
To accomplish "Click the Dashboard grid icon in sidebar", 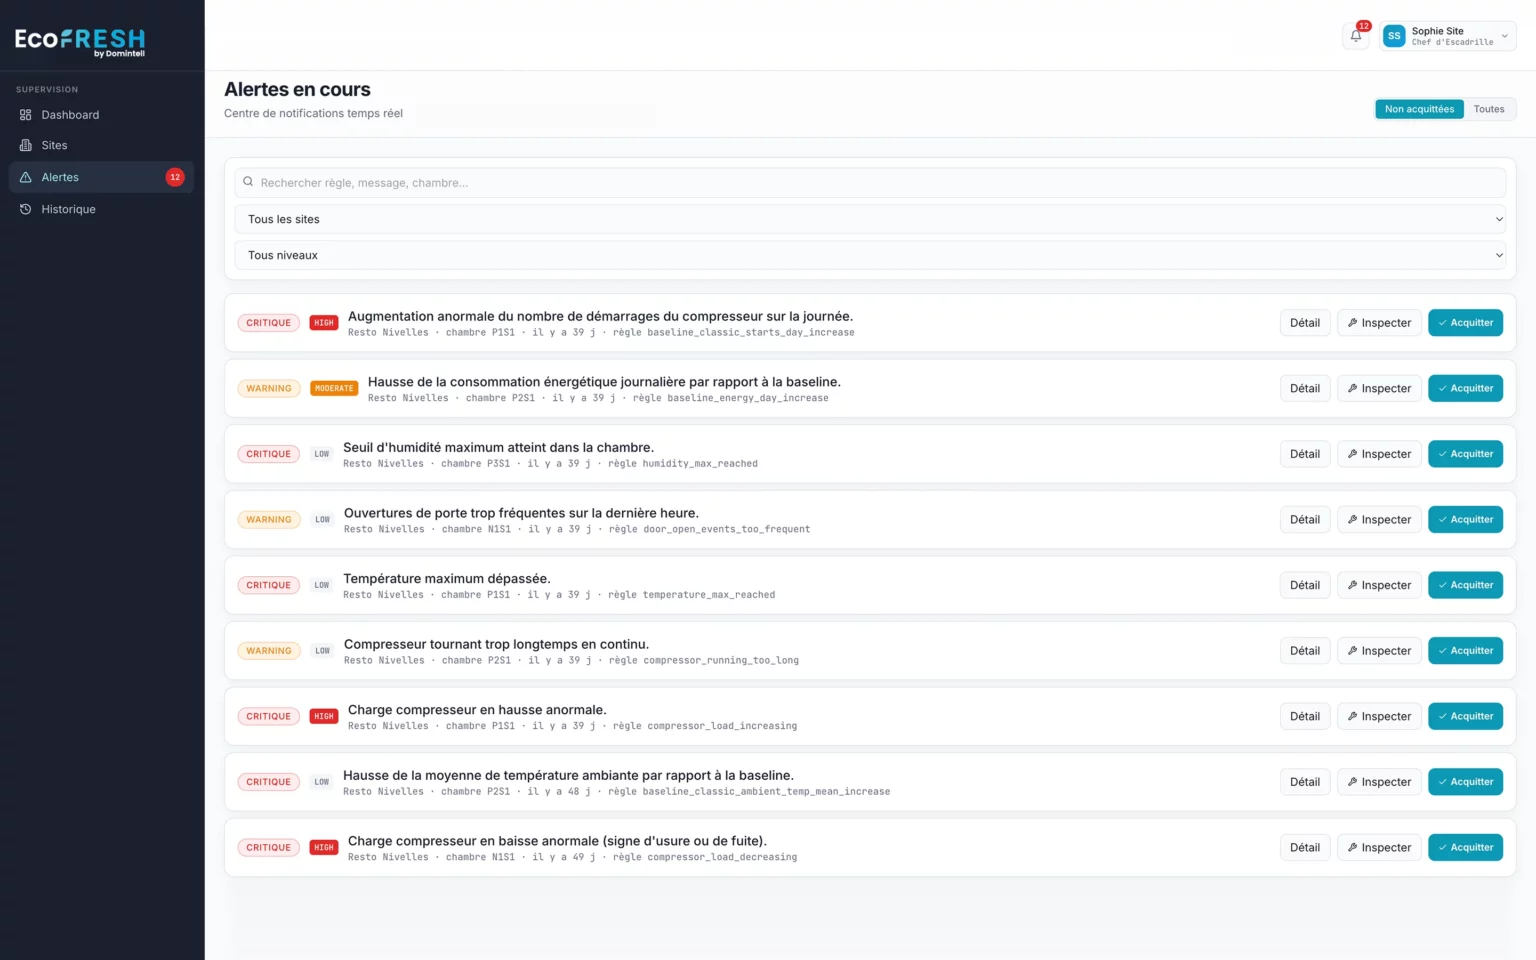I will pos(26,115).
